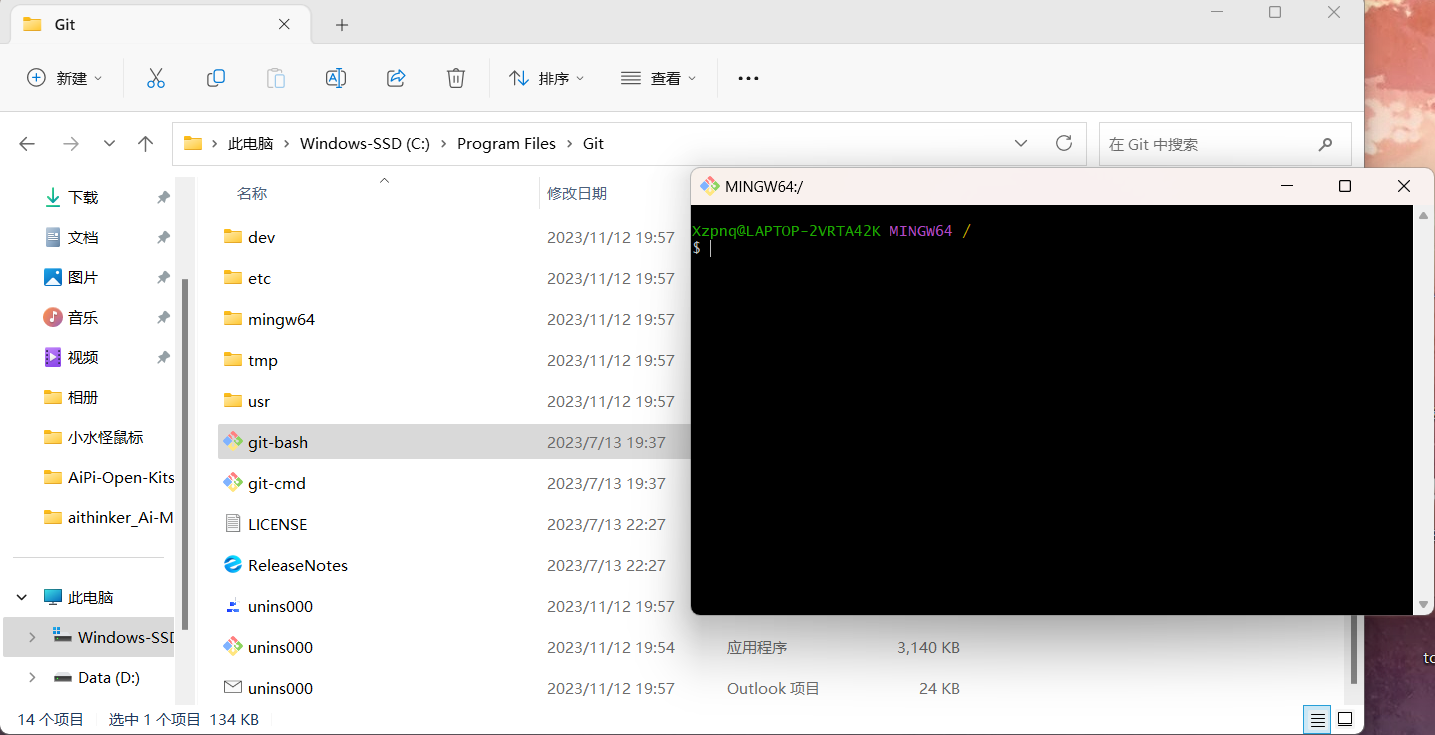
Task: Open the 新建 (New) button menu
Action: pos(65,78)
